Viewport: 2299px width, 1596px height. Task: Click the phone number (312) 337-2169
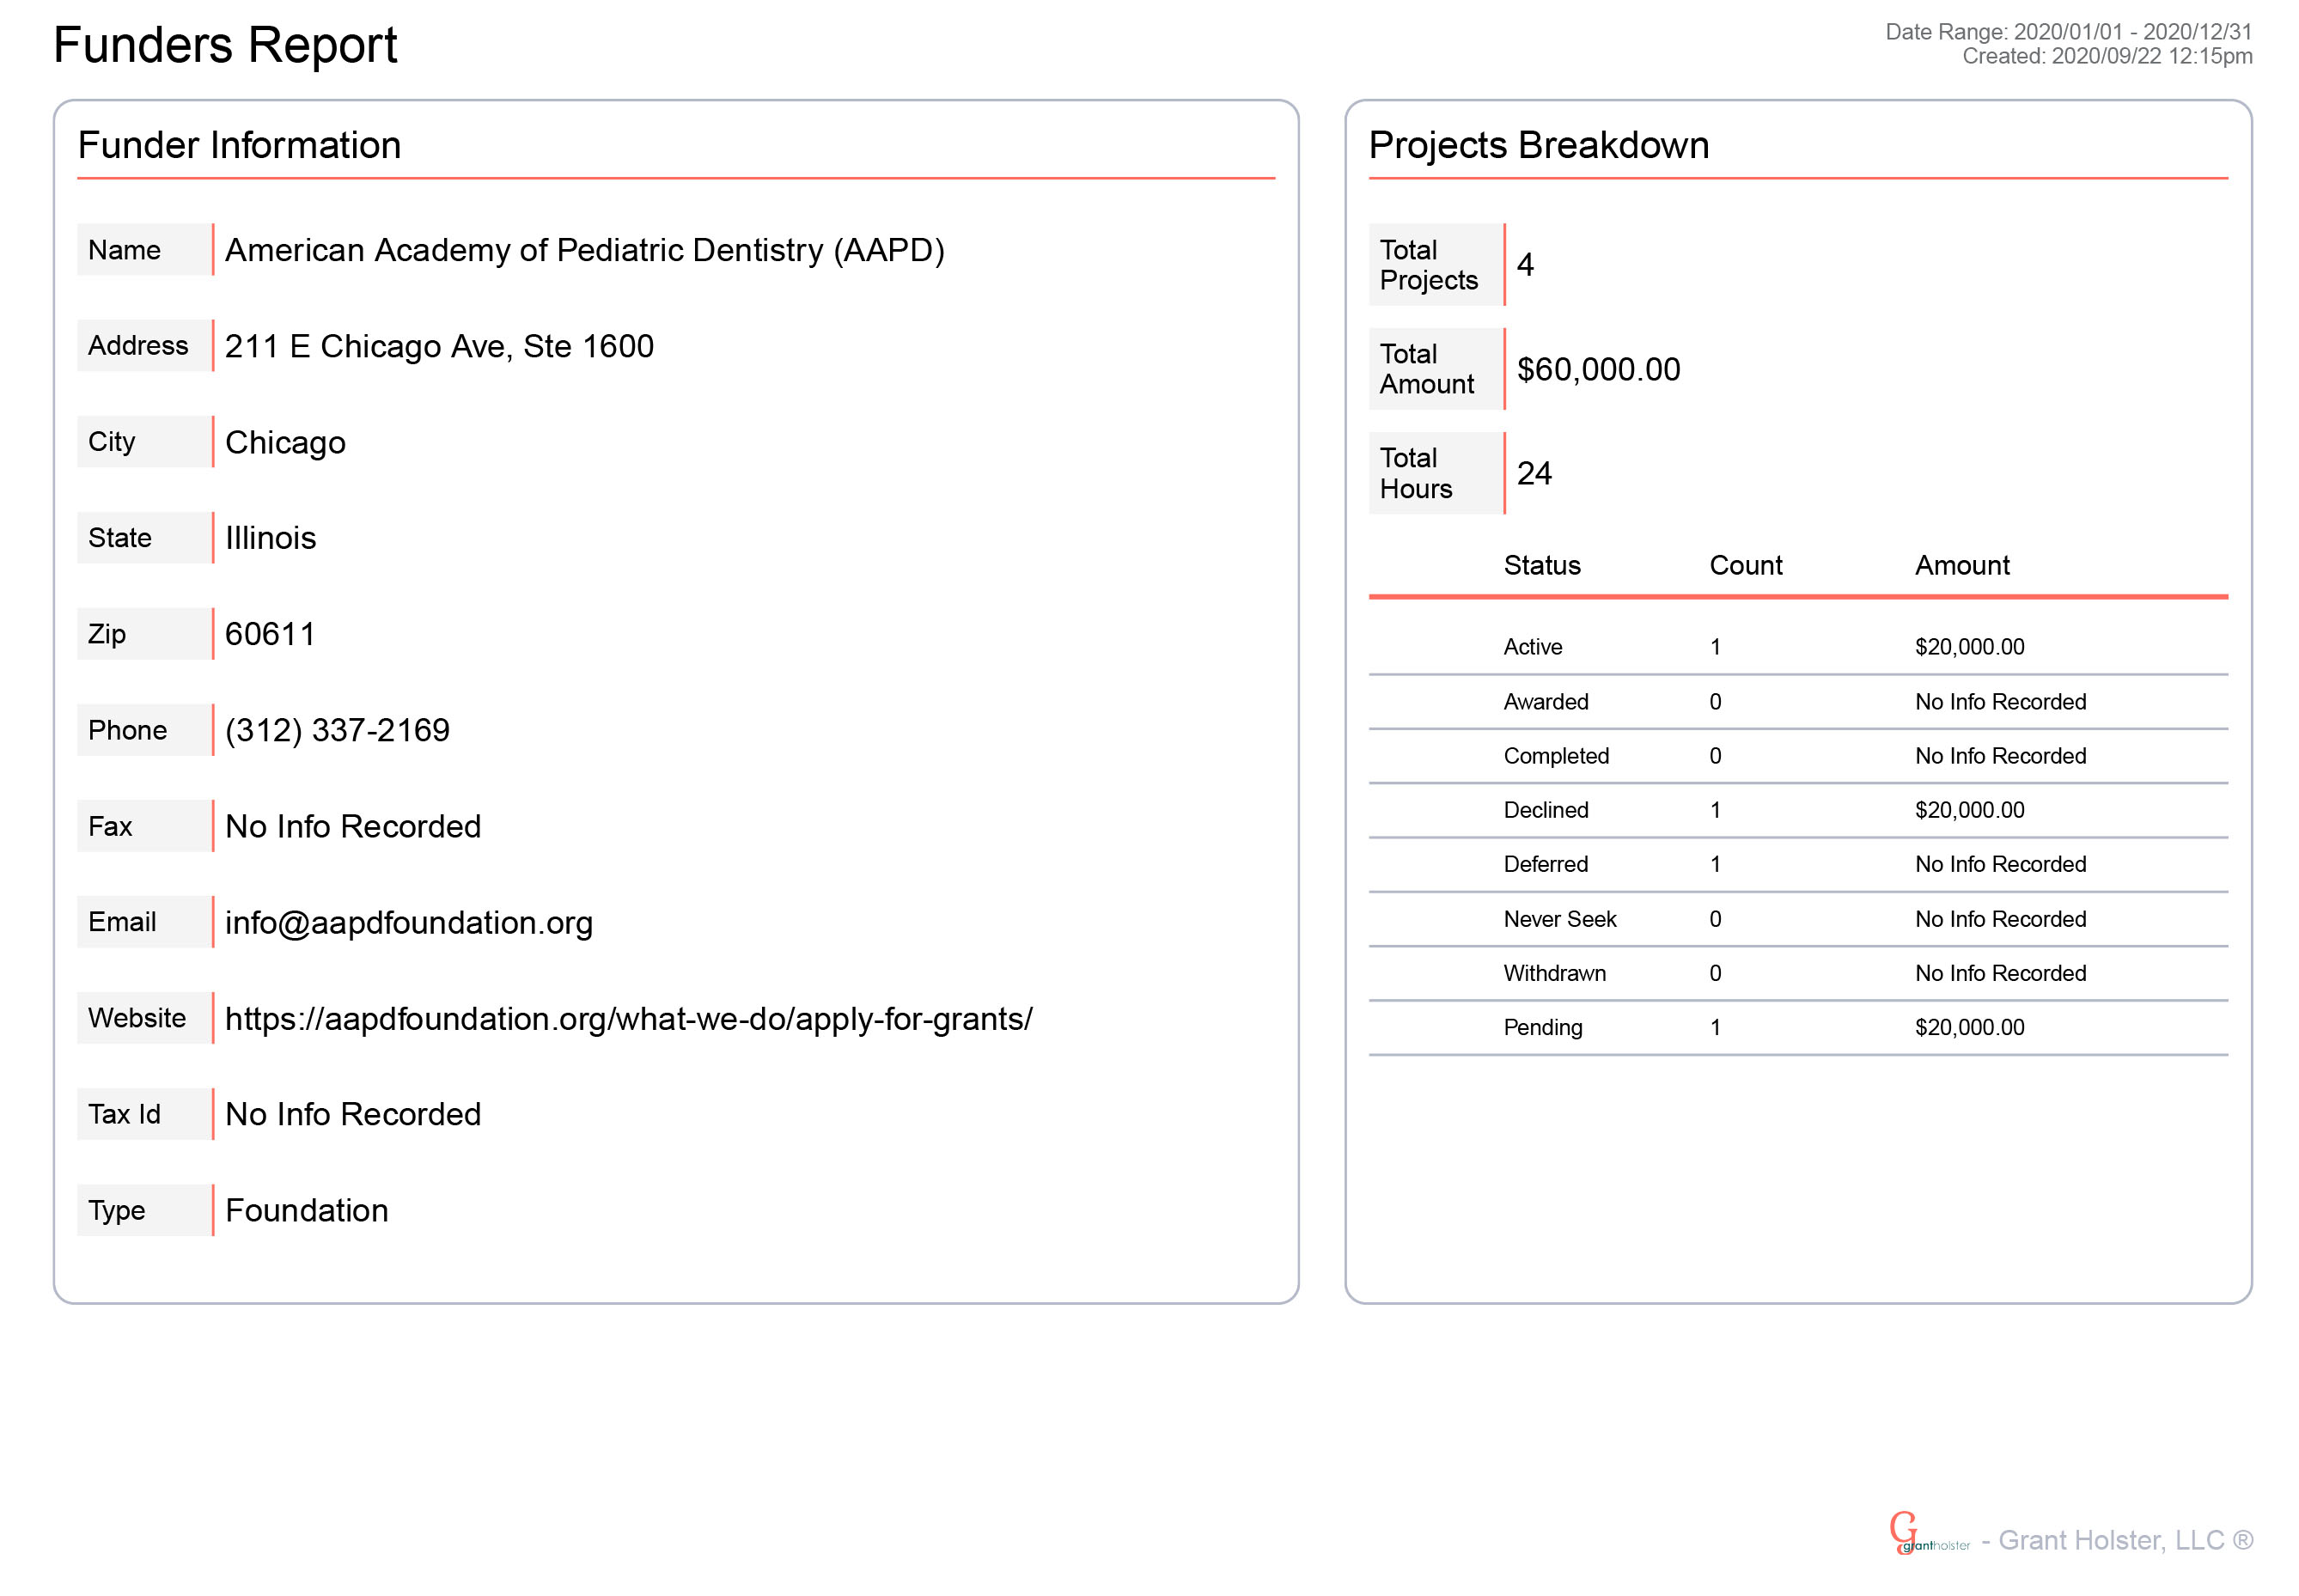point(337,730)
